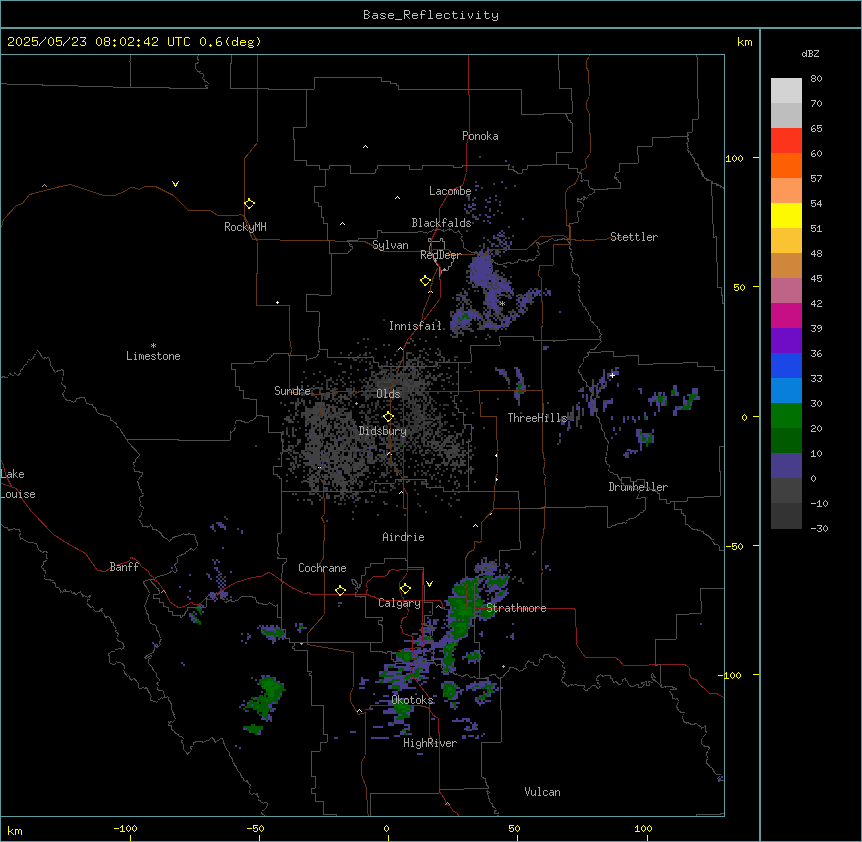Click the Banff label

[124, 567]
